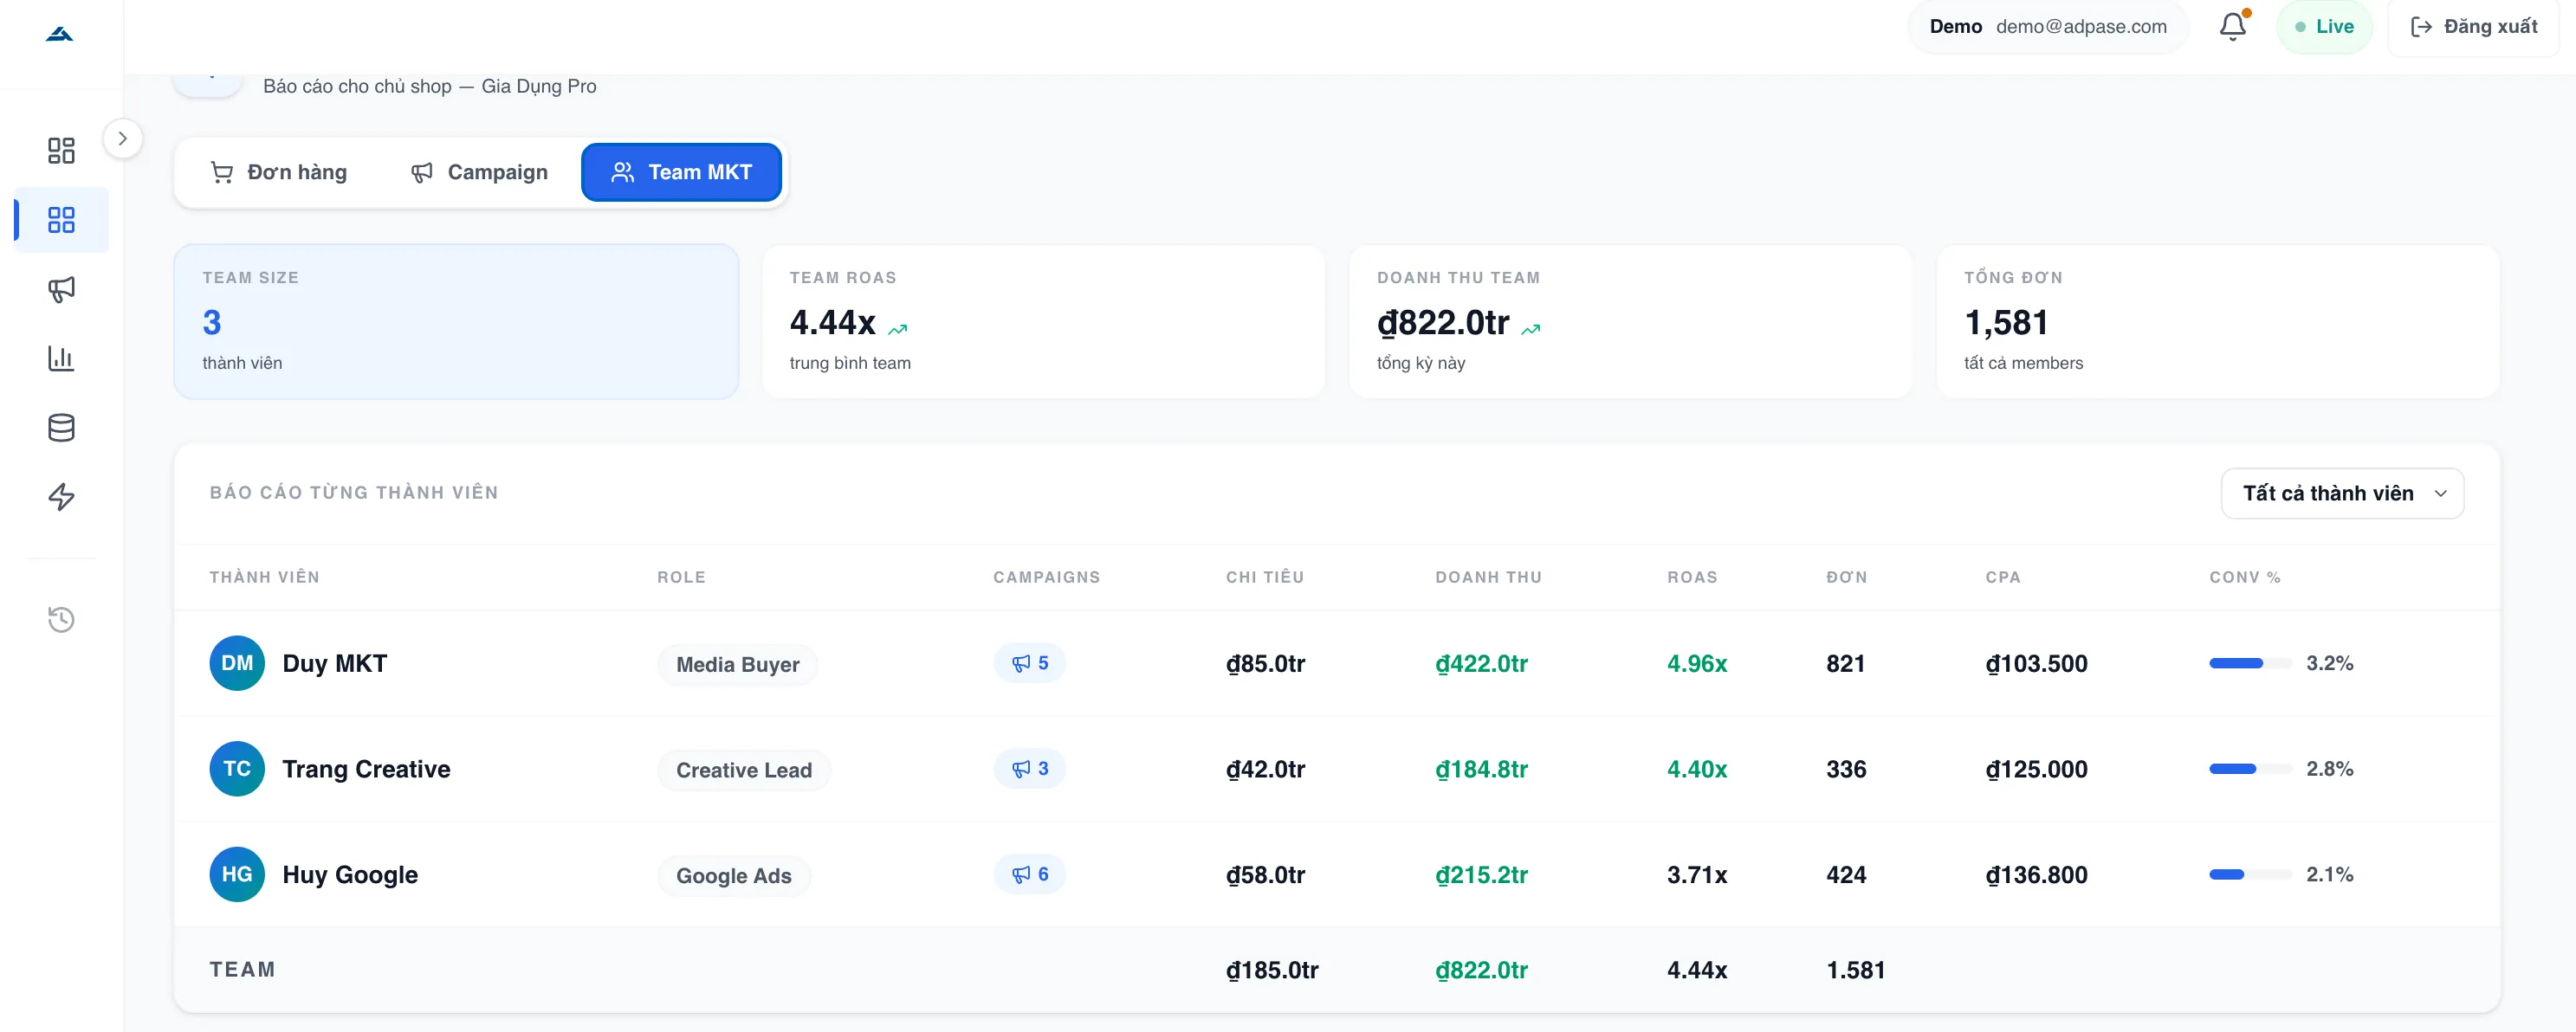Click the Chi Tiêu column header
Viewport: 2576px width, 1032px height.
[1265, 577]
